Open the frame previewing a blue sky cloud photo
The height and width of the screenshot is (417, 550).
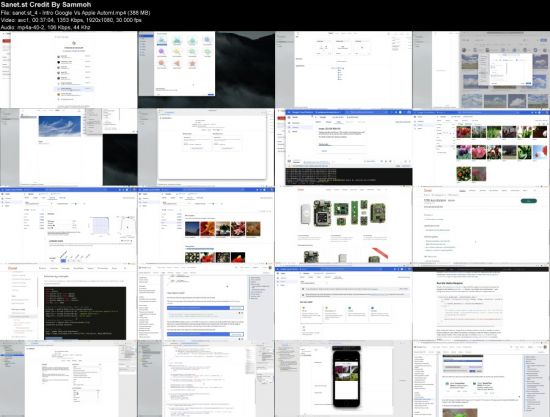coord(68,147)
